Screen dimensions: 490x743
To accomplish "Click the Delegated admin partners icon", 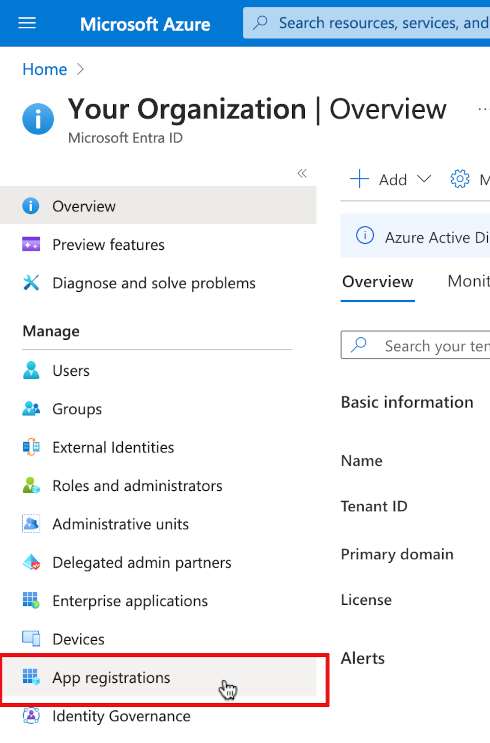I will [31, 562].
